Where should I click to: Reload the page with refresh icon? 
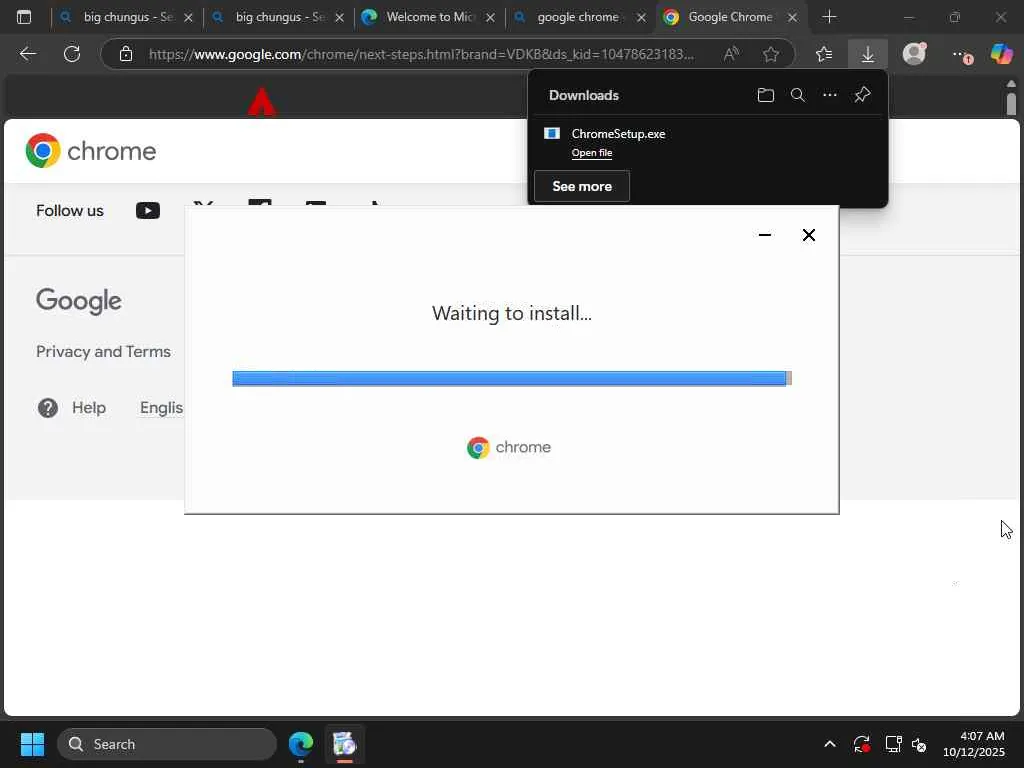(x=72, y=54)
